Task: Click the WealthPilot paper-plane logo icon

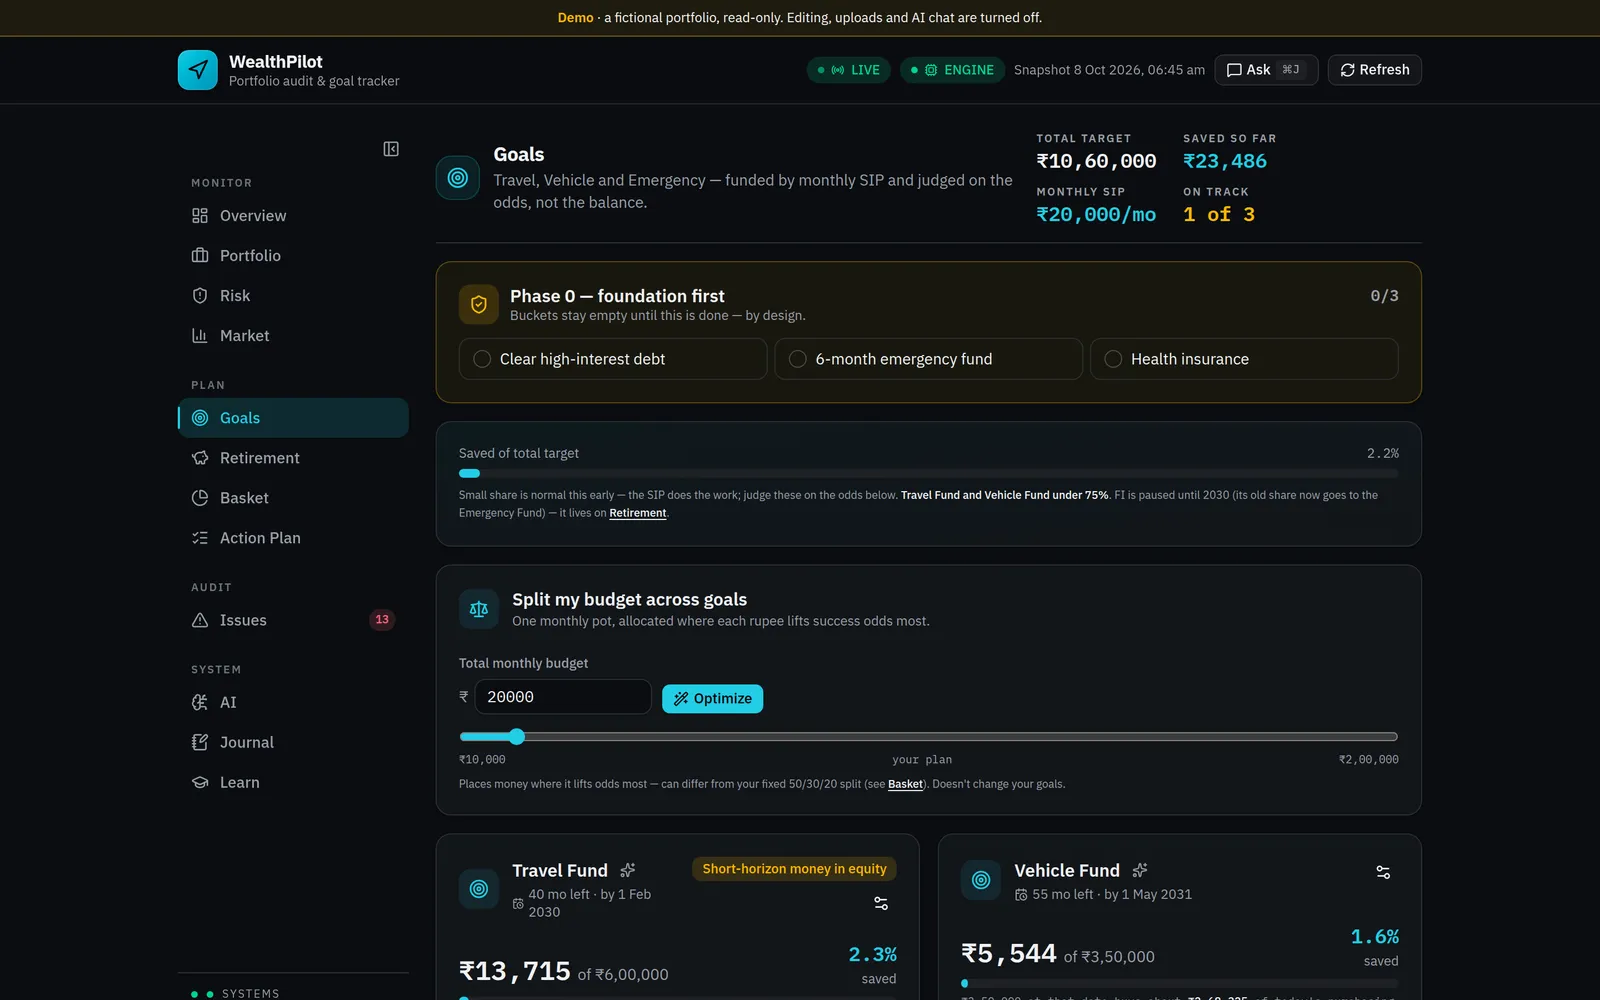Action: [x=197, y=70]
